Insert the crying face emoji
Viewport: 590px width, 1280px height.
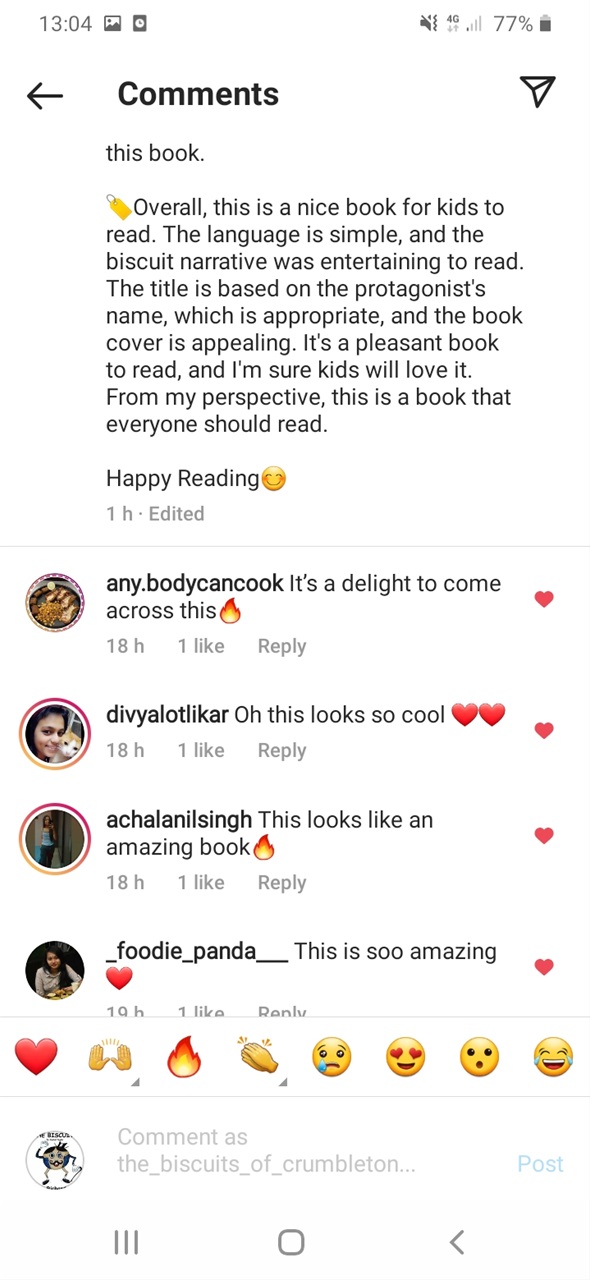(x=331, y=1057)
